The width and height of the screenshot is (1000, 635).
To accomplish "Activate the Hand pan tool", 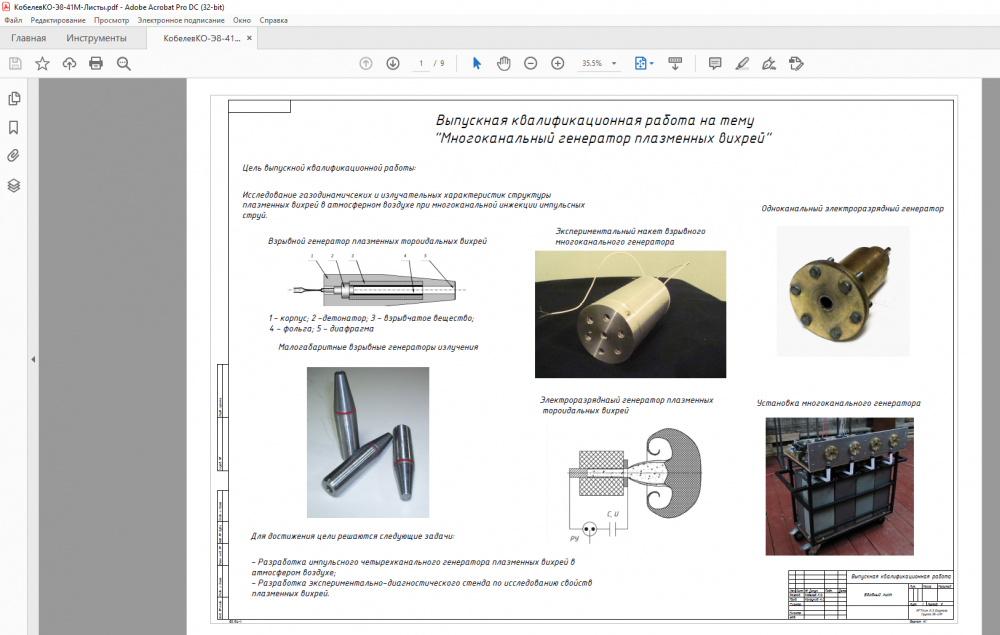I will pyautogui.click(x=504, y=63).
